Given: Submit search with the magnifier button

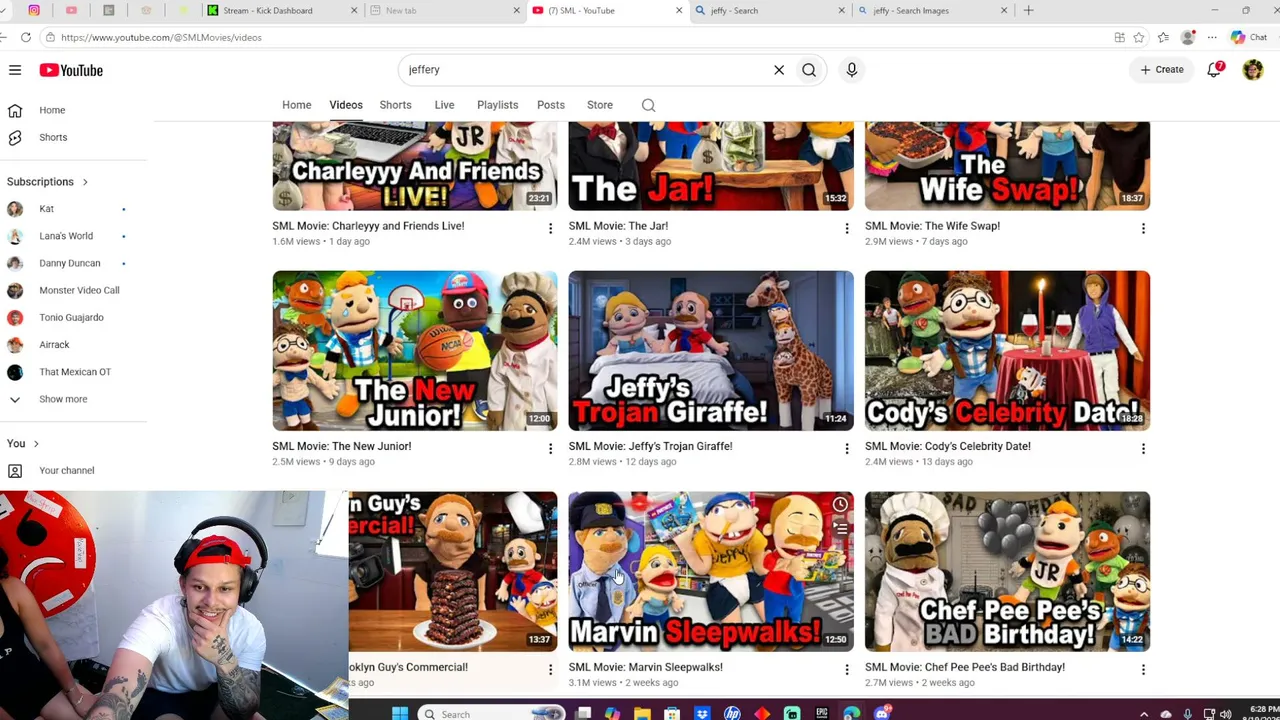Looking at the screenshot, I should (809, 70).
